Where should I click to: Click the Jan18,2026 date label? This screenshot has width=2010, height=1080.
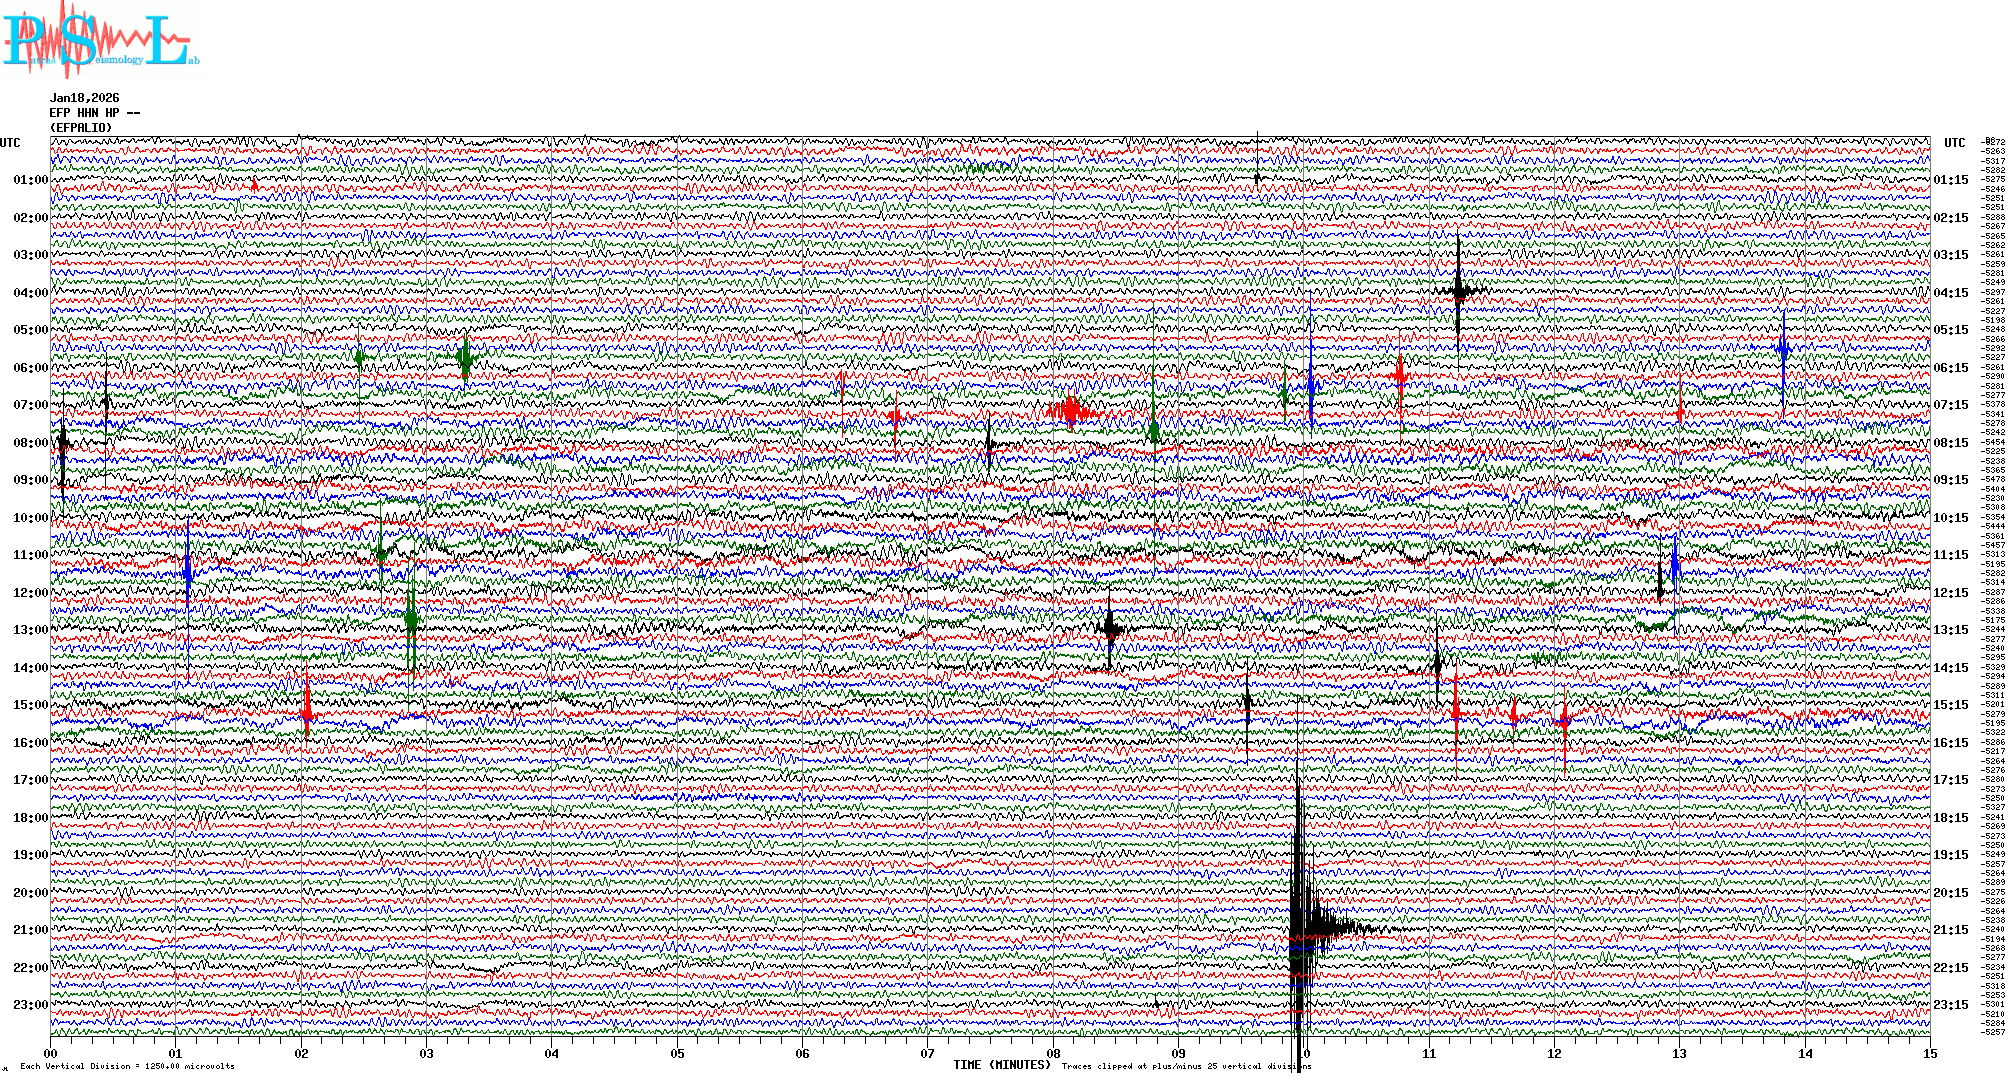point(84,98)
